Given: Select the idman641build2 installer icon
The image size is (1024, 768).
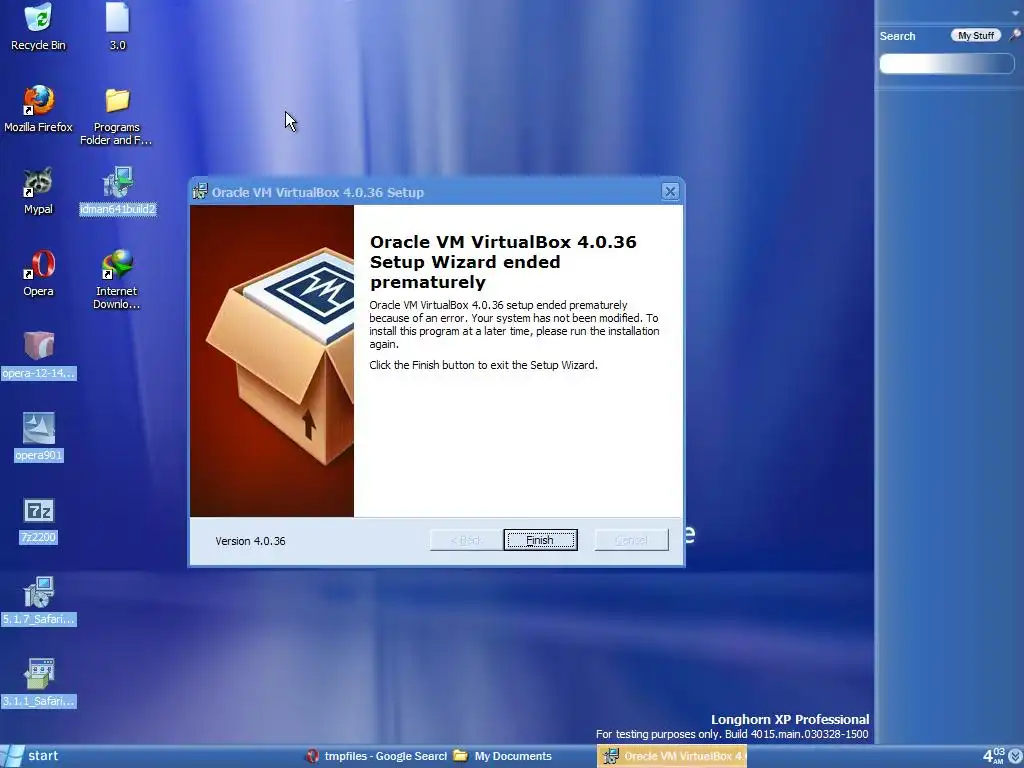Looking at the screenshot, I should (x=118, y=191).
